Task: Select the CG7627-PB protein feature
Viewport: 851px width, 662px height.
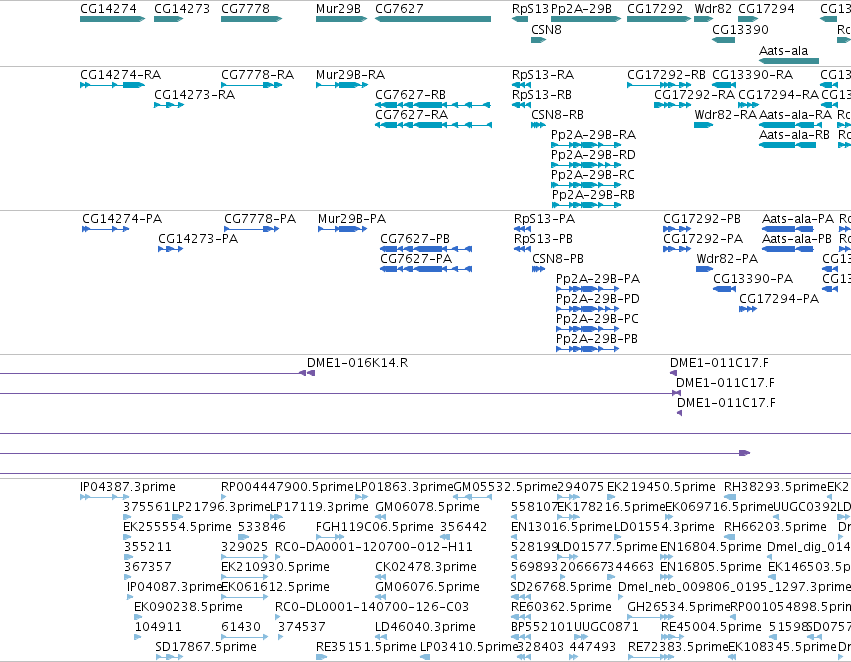Action: (426, 250)
